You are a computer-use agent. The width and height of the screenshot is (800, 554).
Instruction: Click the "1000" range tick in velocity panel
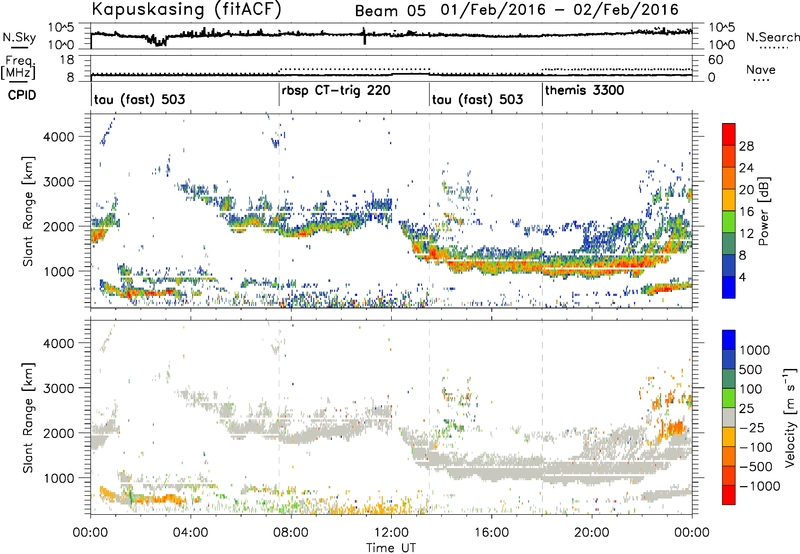point(58,478)
